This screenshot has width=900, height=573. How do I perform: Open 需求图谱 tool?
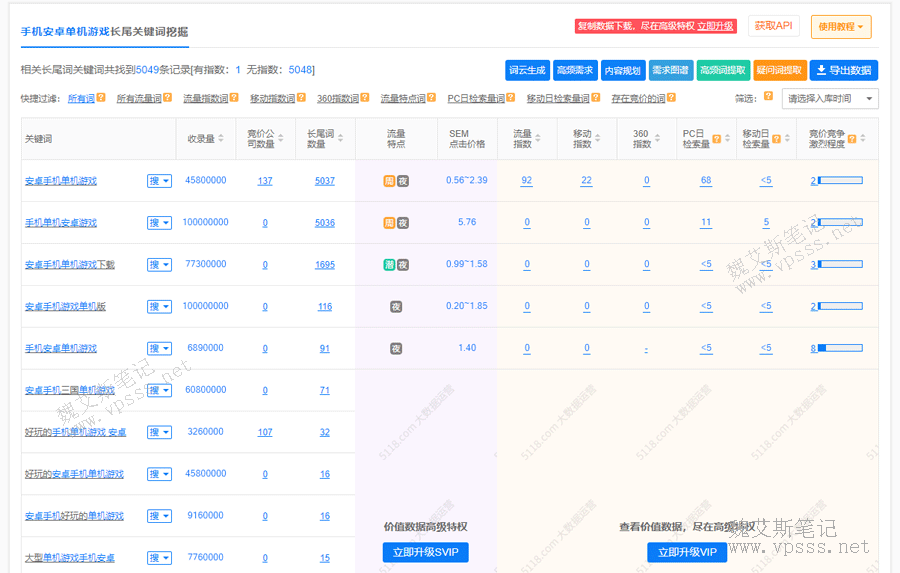tap(671, 70)
